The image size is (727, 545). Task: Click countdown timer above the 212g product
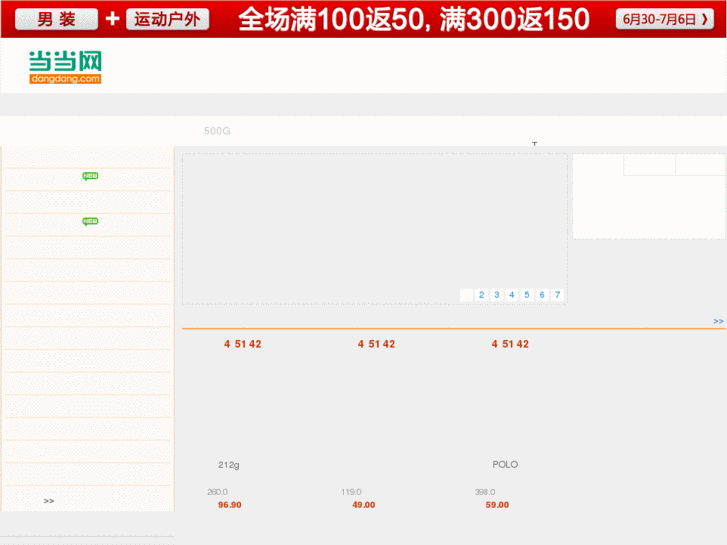[x=242, y=344]
